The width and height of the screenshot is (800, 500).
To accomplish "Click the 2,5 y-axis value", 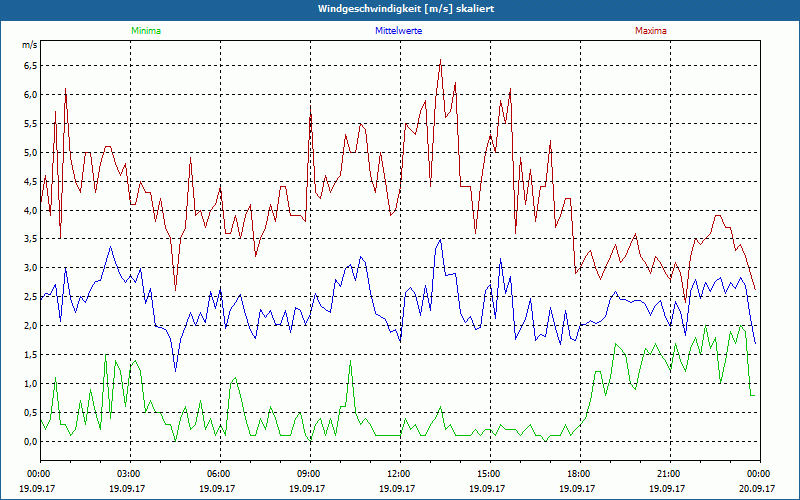I will click(30, 297).
